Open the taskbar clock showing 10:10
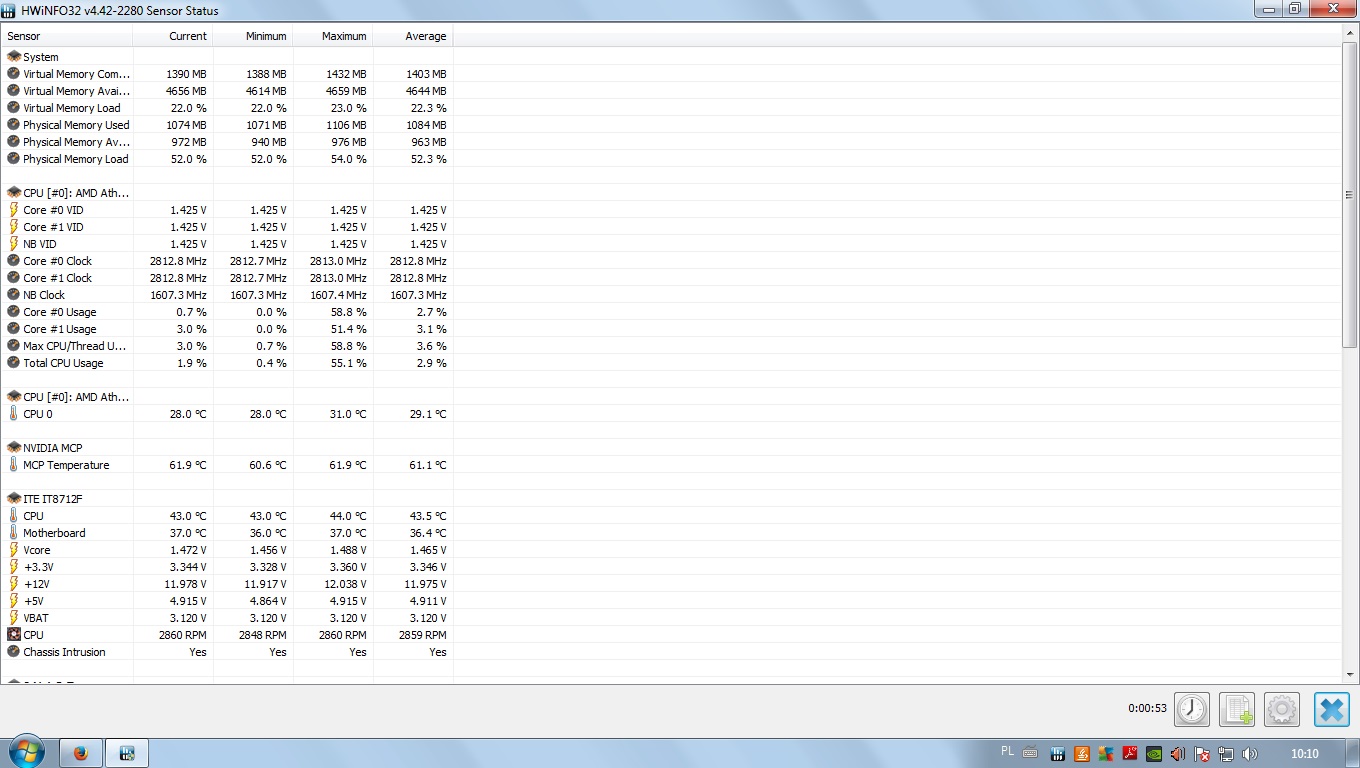This screenshot has width=1360, height=768. pos(1304,754)
